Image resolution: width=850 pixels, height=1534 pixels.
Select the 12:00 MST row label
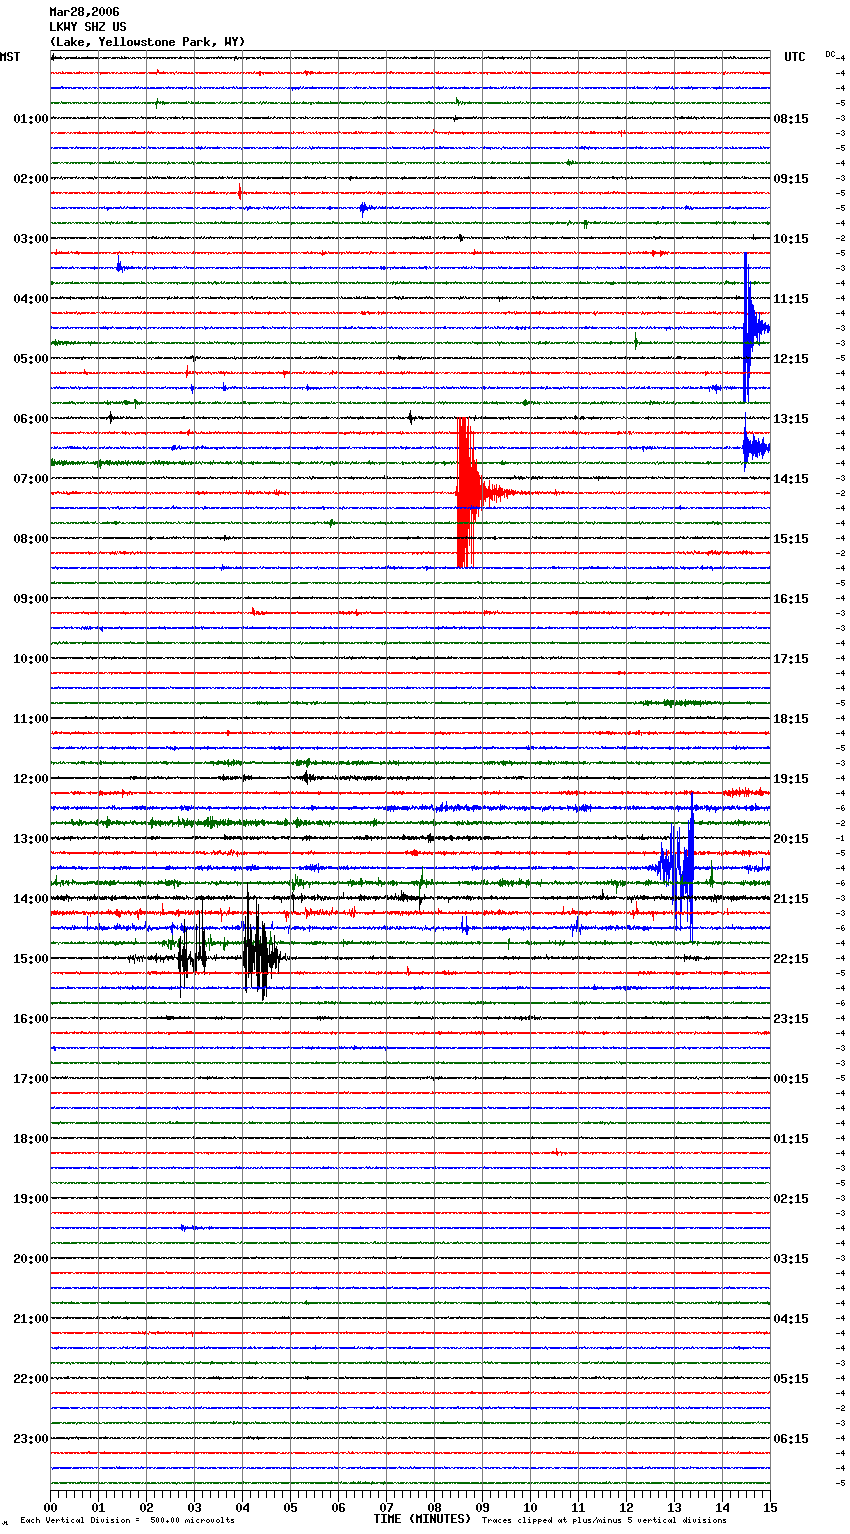tap(31, 779)
